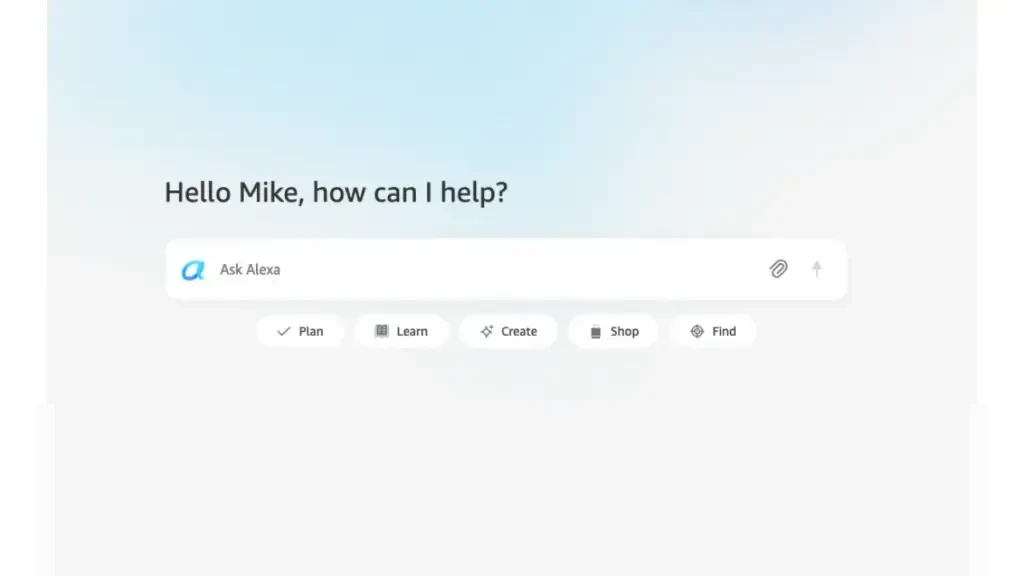Viewport: 1024px width, 576px height.
Task: Click the sparkle icon on the Create chip
Action: [487, 331]
